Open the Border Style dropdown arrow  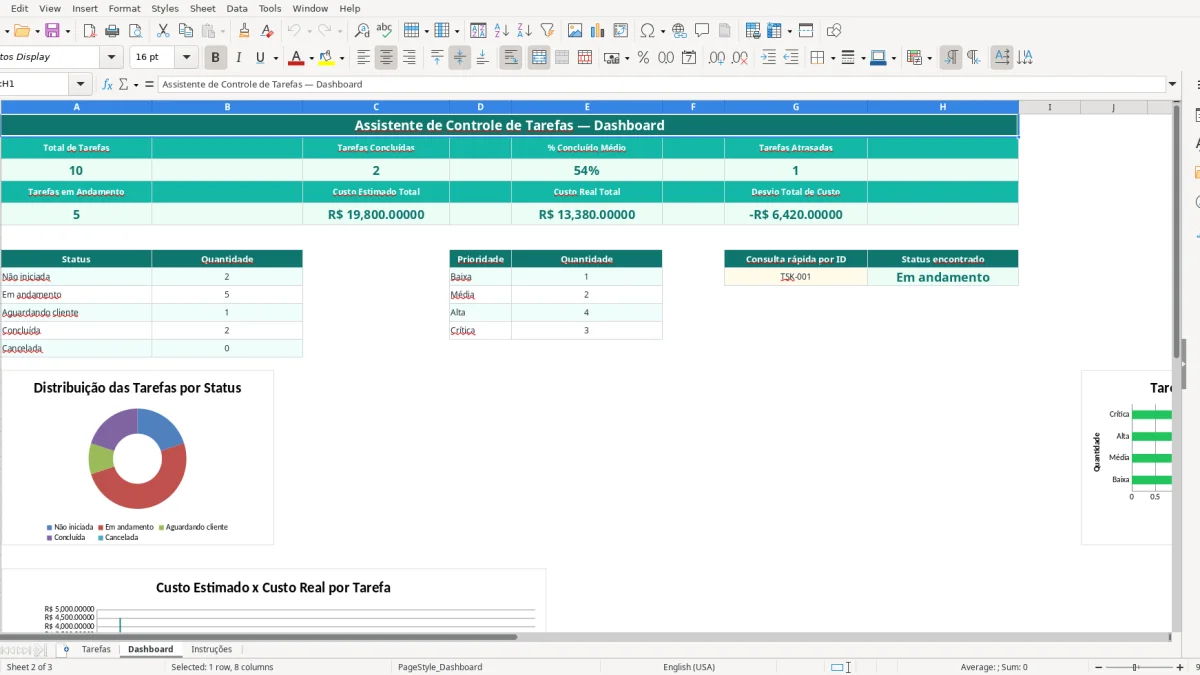point(862,58)
